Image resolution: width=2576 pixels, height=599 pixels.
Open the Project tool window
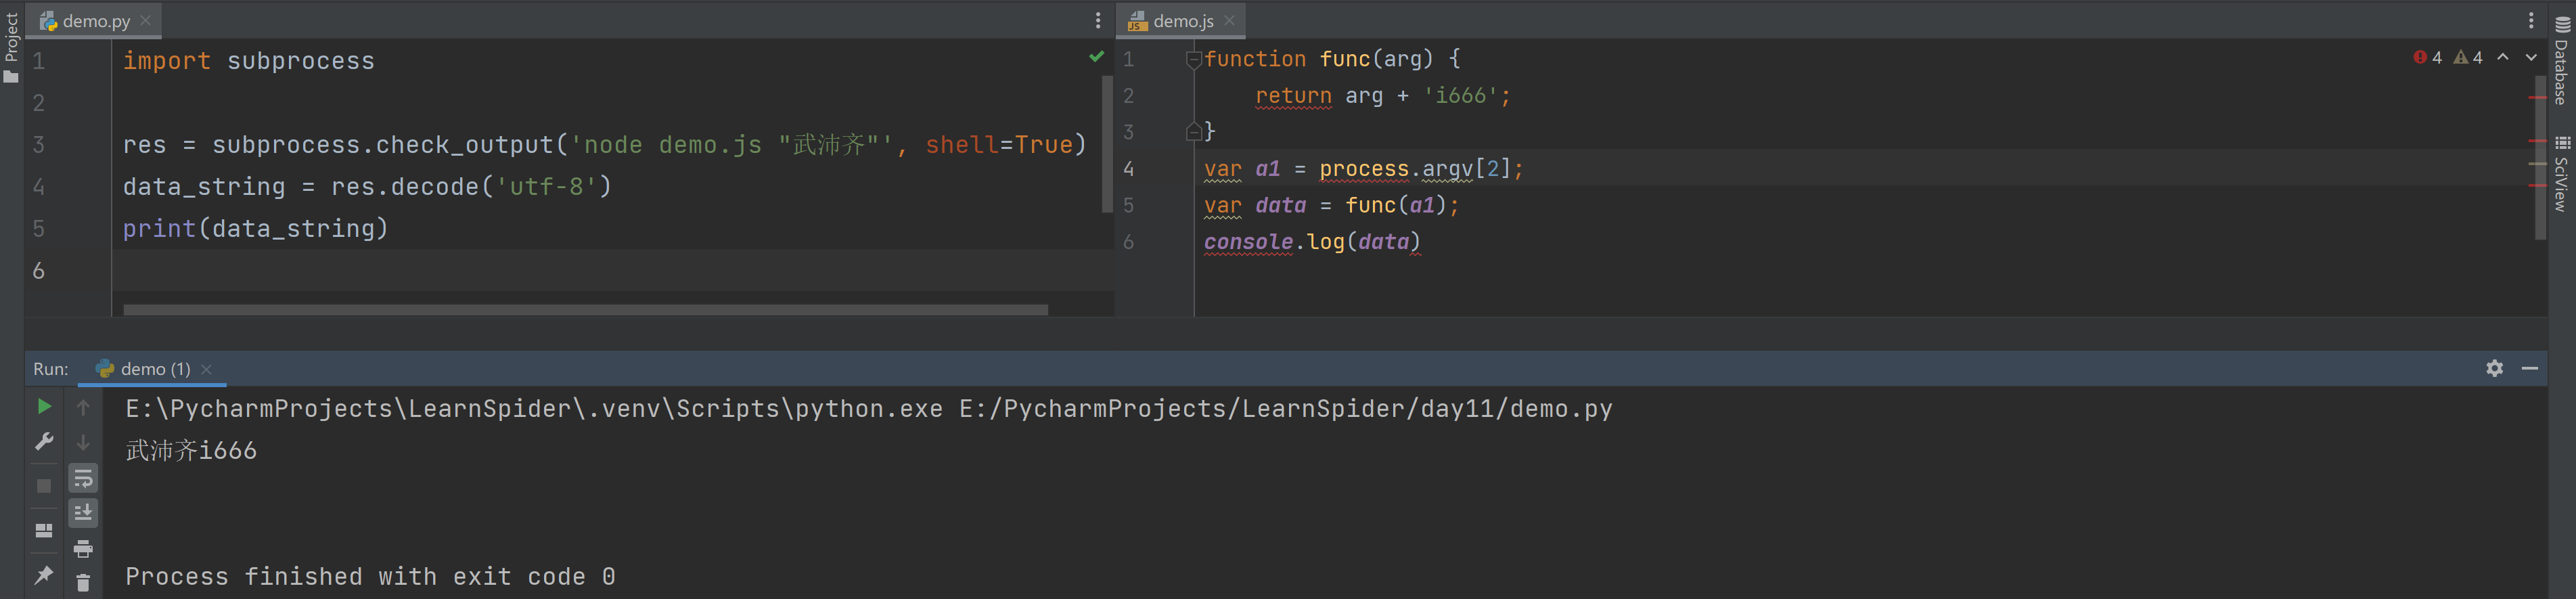click(11, 47)
